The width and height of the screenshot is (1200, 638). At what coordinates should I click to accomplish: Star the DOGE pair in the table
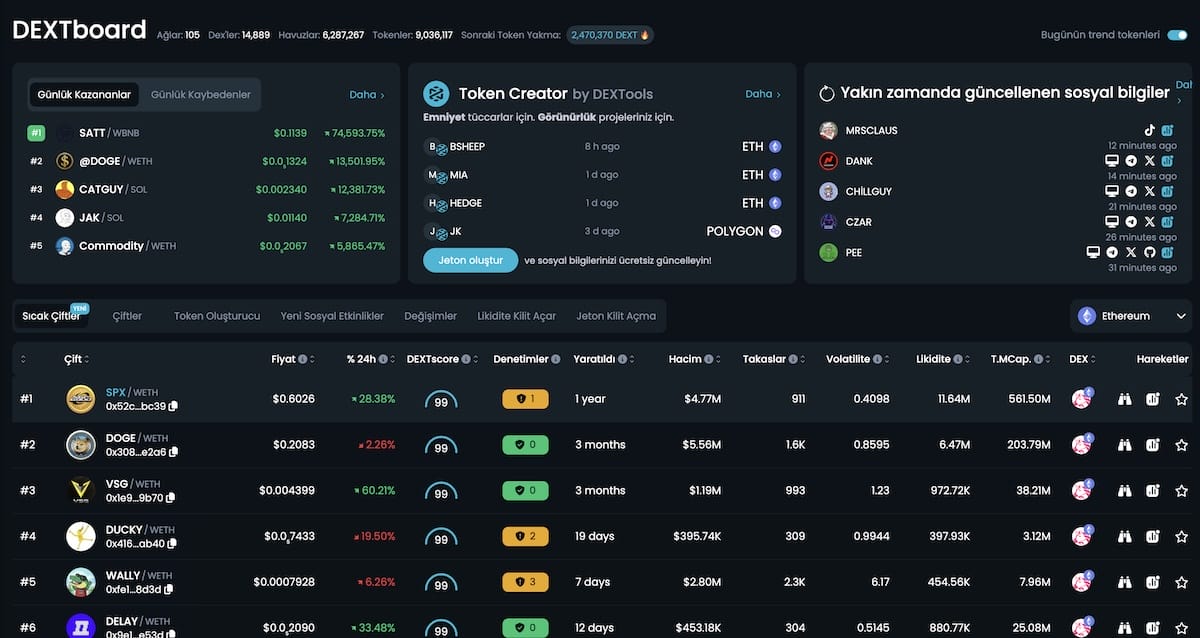point(1181,445)
